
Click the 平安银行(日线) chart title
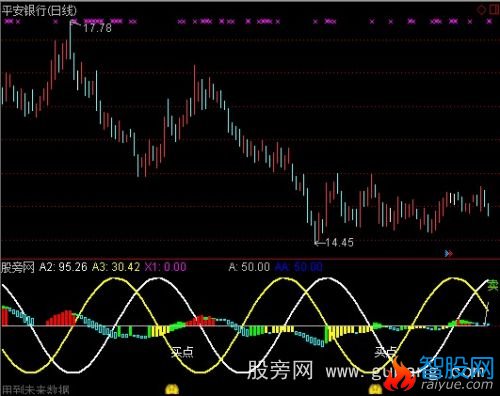pyautogui.click(x=39, y=11)
